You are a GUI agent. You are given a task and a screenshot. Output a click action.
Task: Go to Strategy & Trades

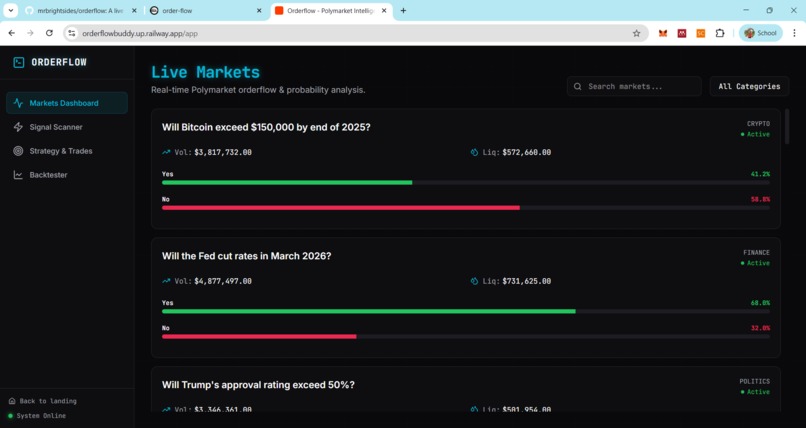(67, 151)
